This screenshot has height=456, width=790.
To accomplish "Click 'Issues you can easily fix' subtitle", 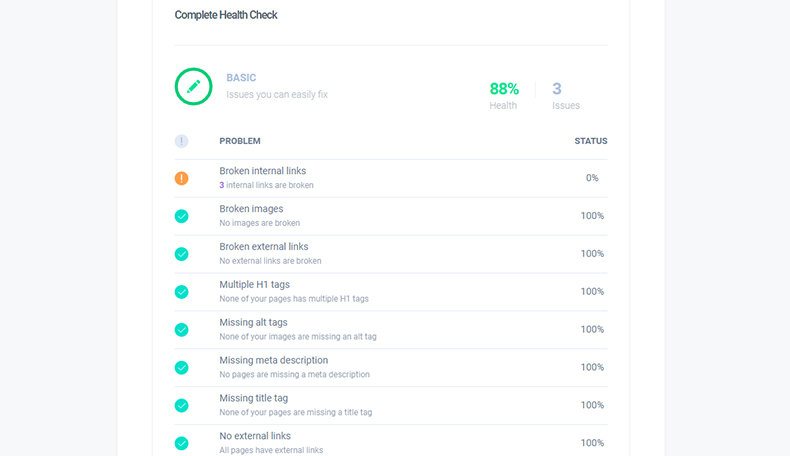I will pyautogui.click(x=277, y=95).
